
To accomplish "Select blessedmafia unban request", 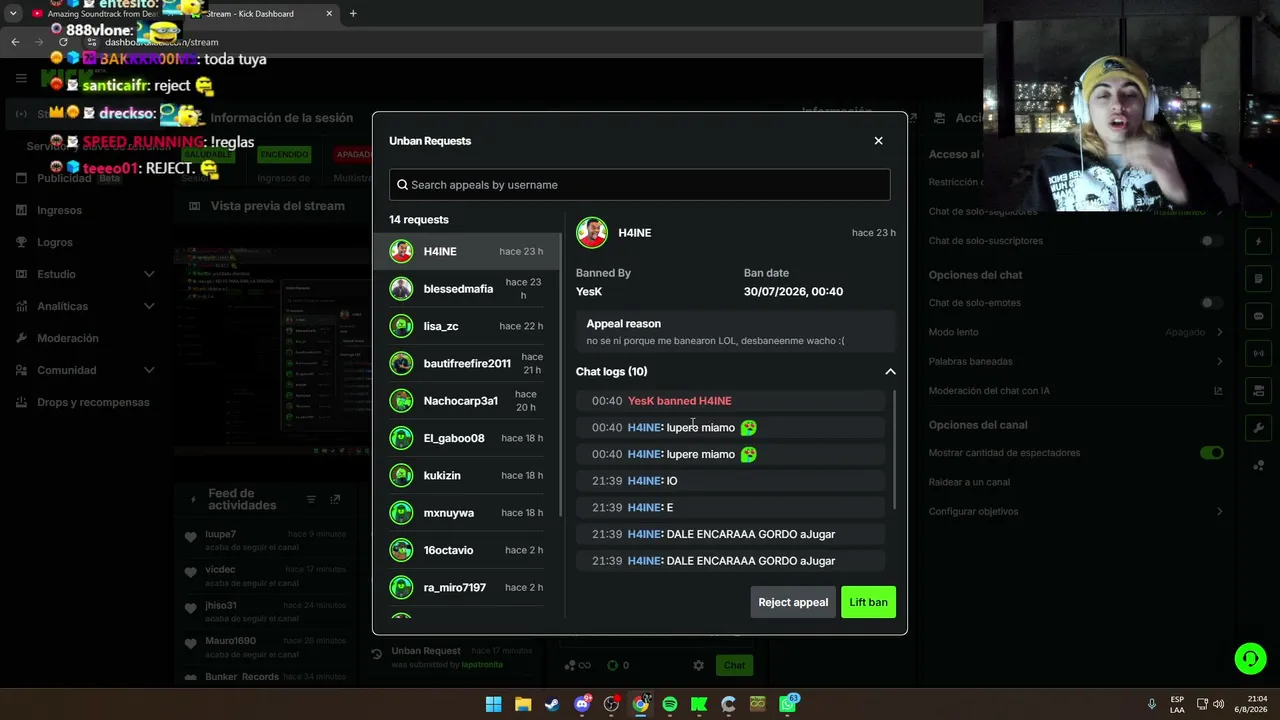I will coord(467,289).
